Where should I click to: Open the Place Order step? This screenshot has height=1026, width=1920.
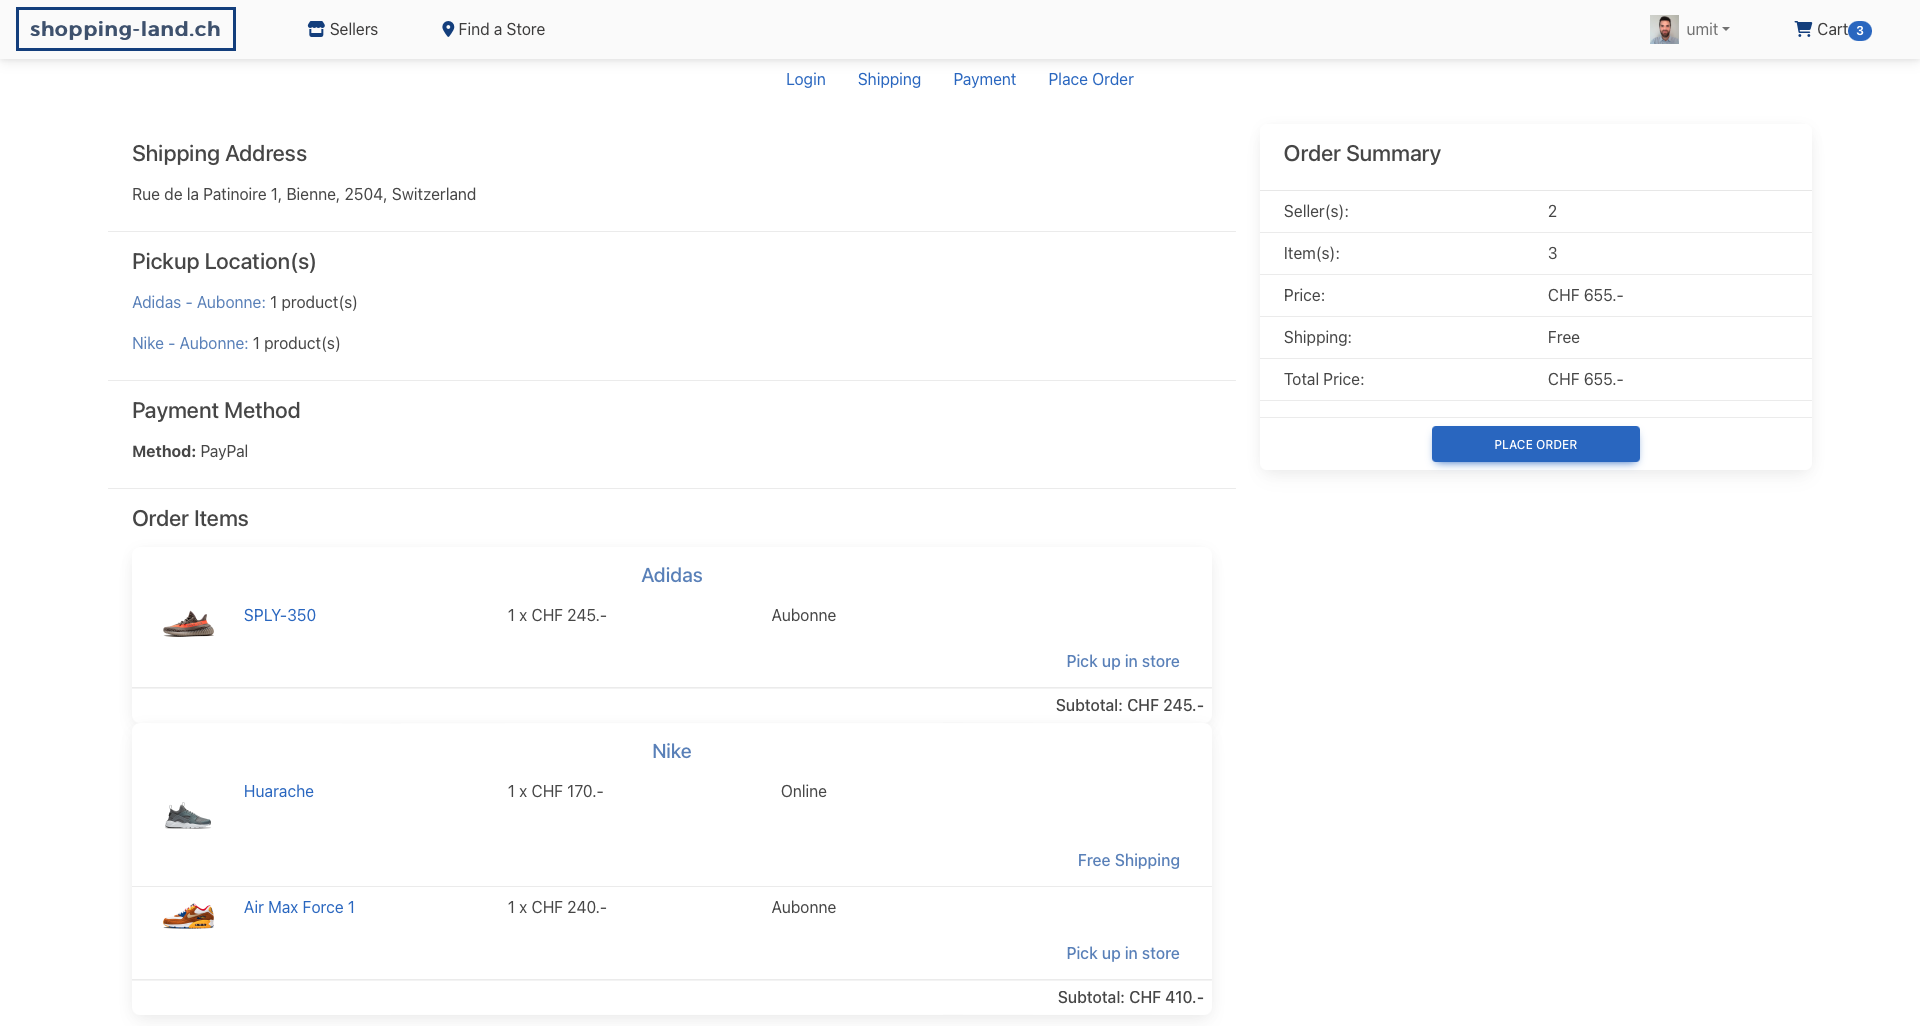coord(1090,79)
